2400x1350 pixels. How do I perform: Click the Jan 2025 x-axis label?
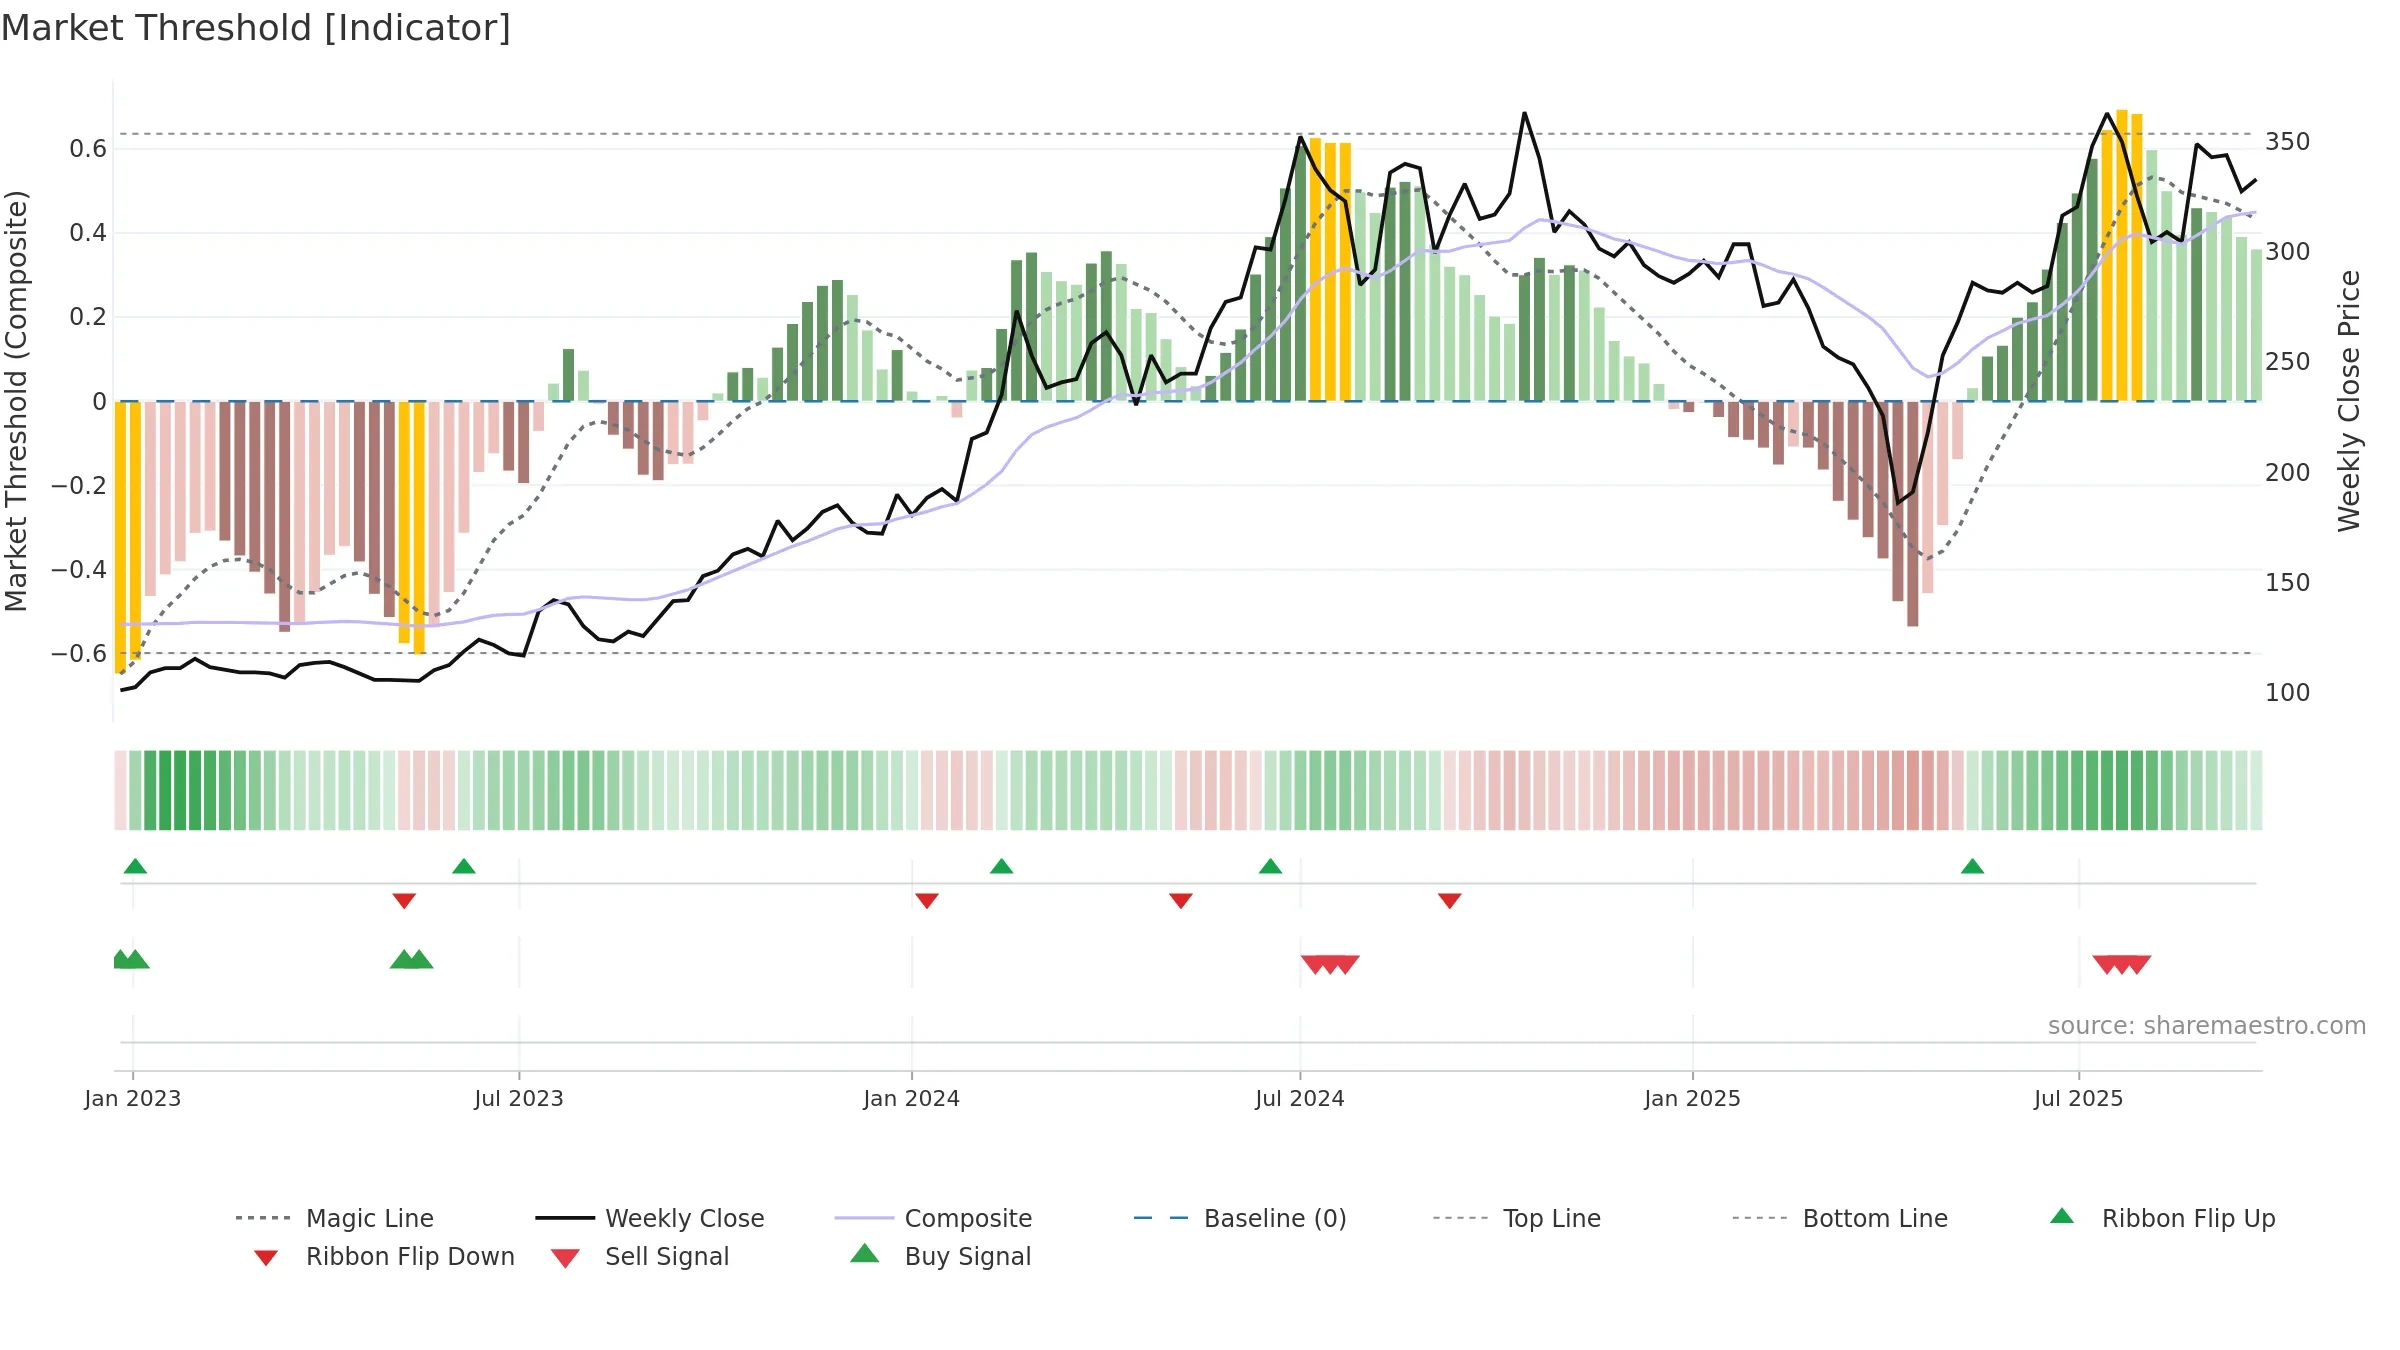pos(1693,1099)
